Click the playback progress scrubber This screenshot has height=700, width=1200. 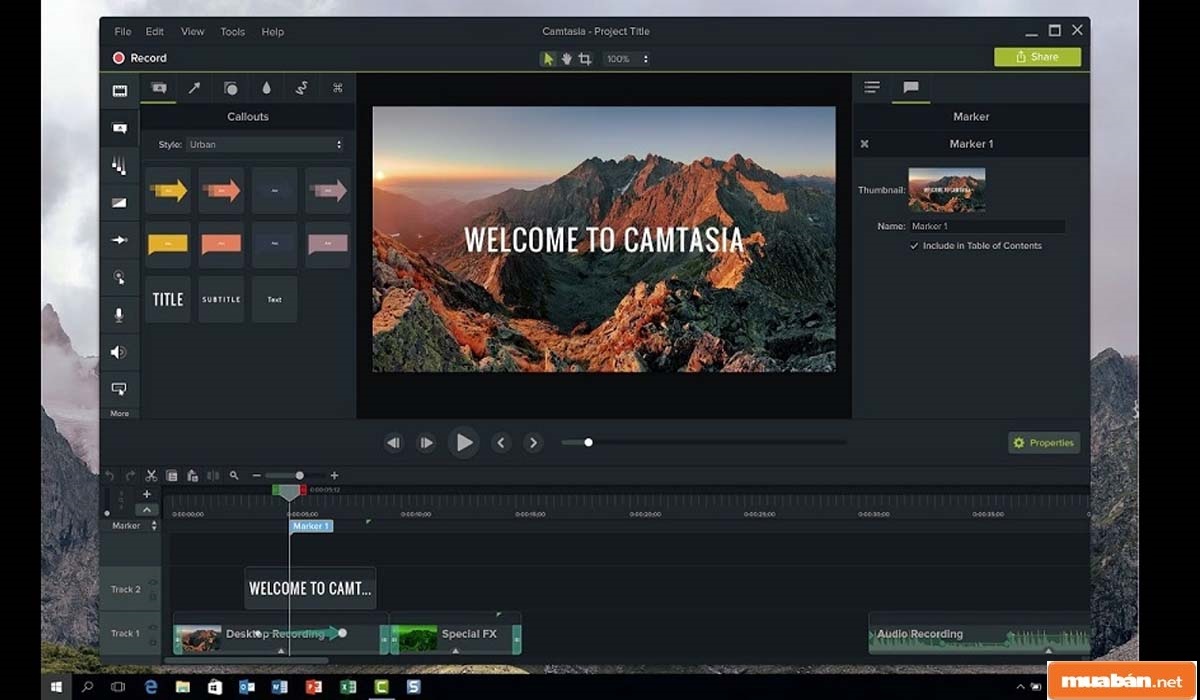click(x=588, y=442)
